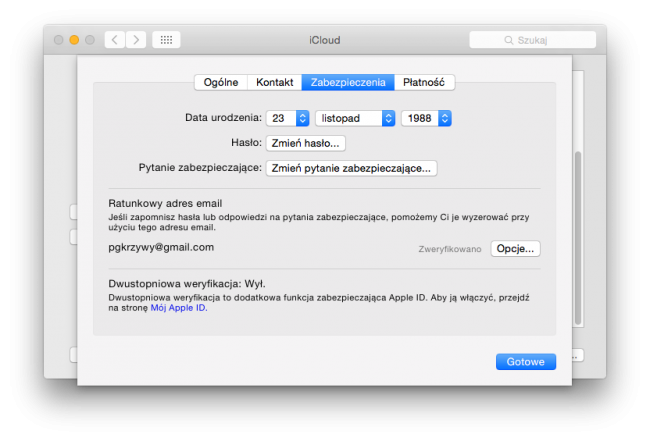Screen dimensions: 650x441
Task: Click the Zweryfikowano status text
Action: pos(450,249)
